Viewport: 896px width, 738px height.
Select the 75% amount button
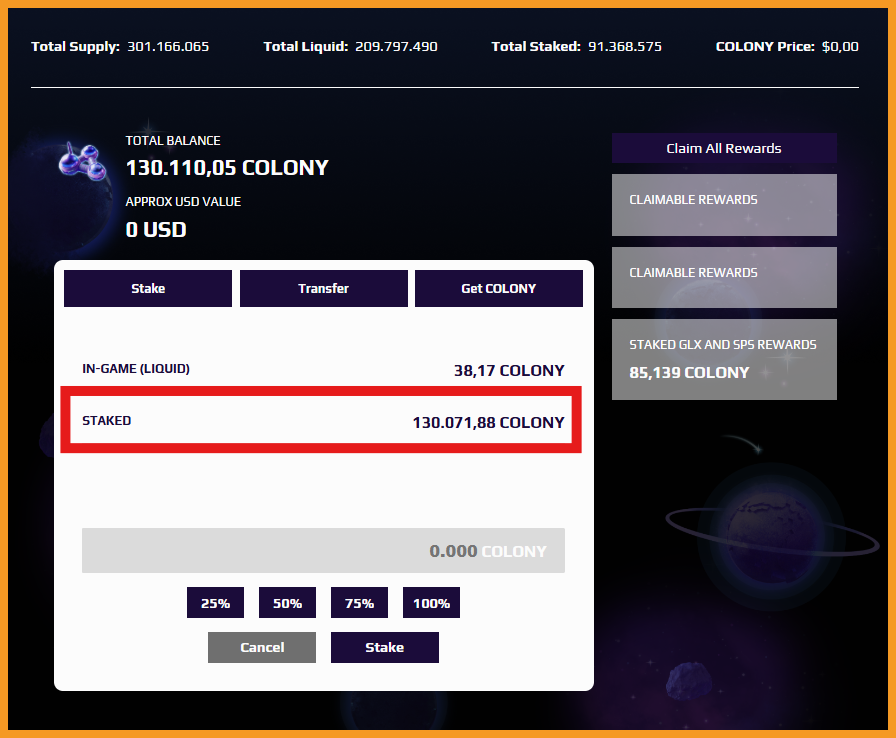click(359, 603)
